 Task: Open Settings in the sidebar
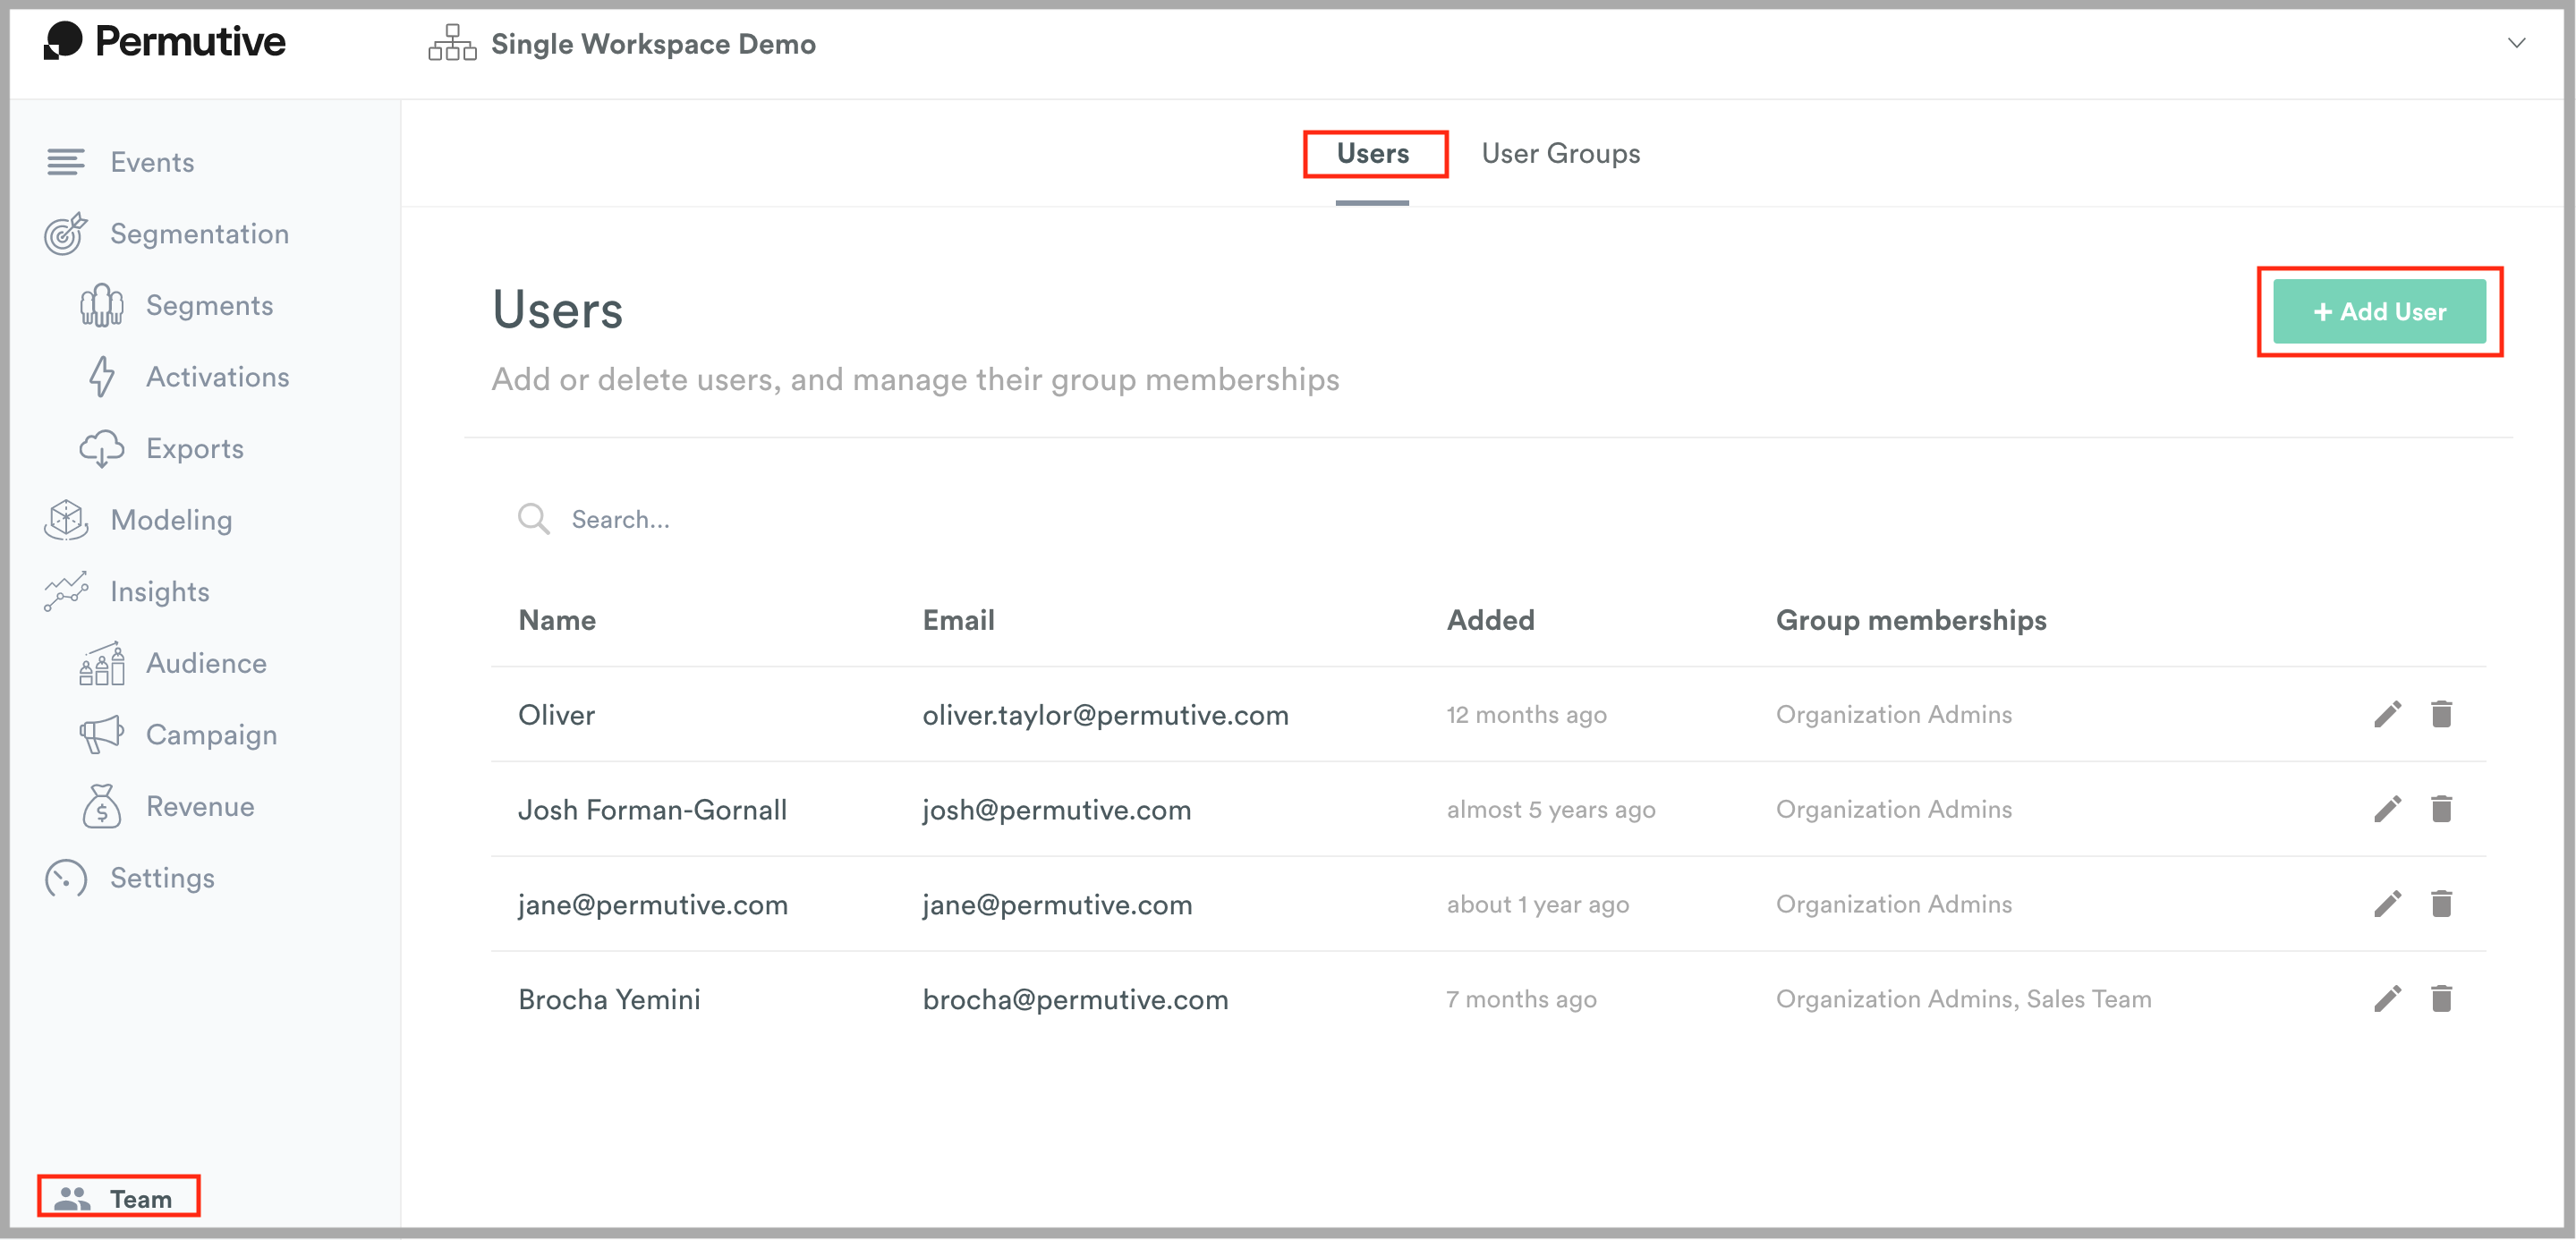pos(162,878)
